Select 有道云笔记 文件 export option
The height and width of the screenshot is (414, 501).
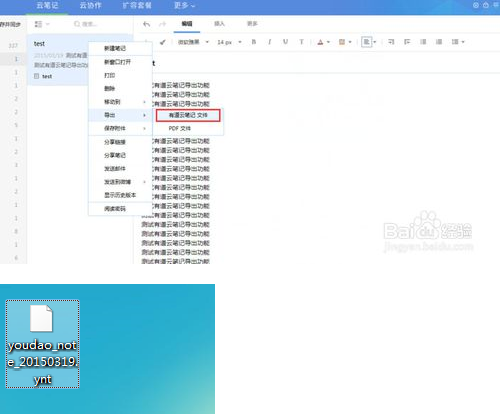tap(188, 115)
